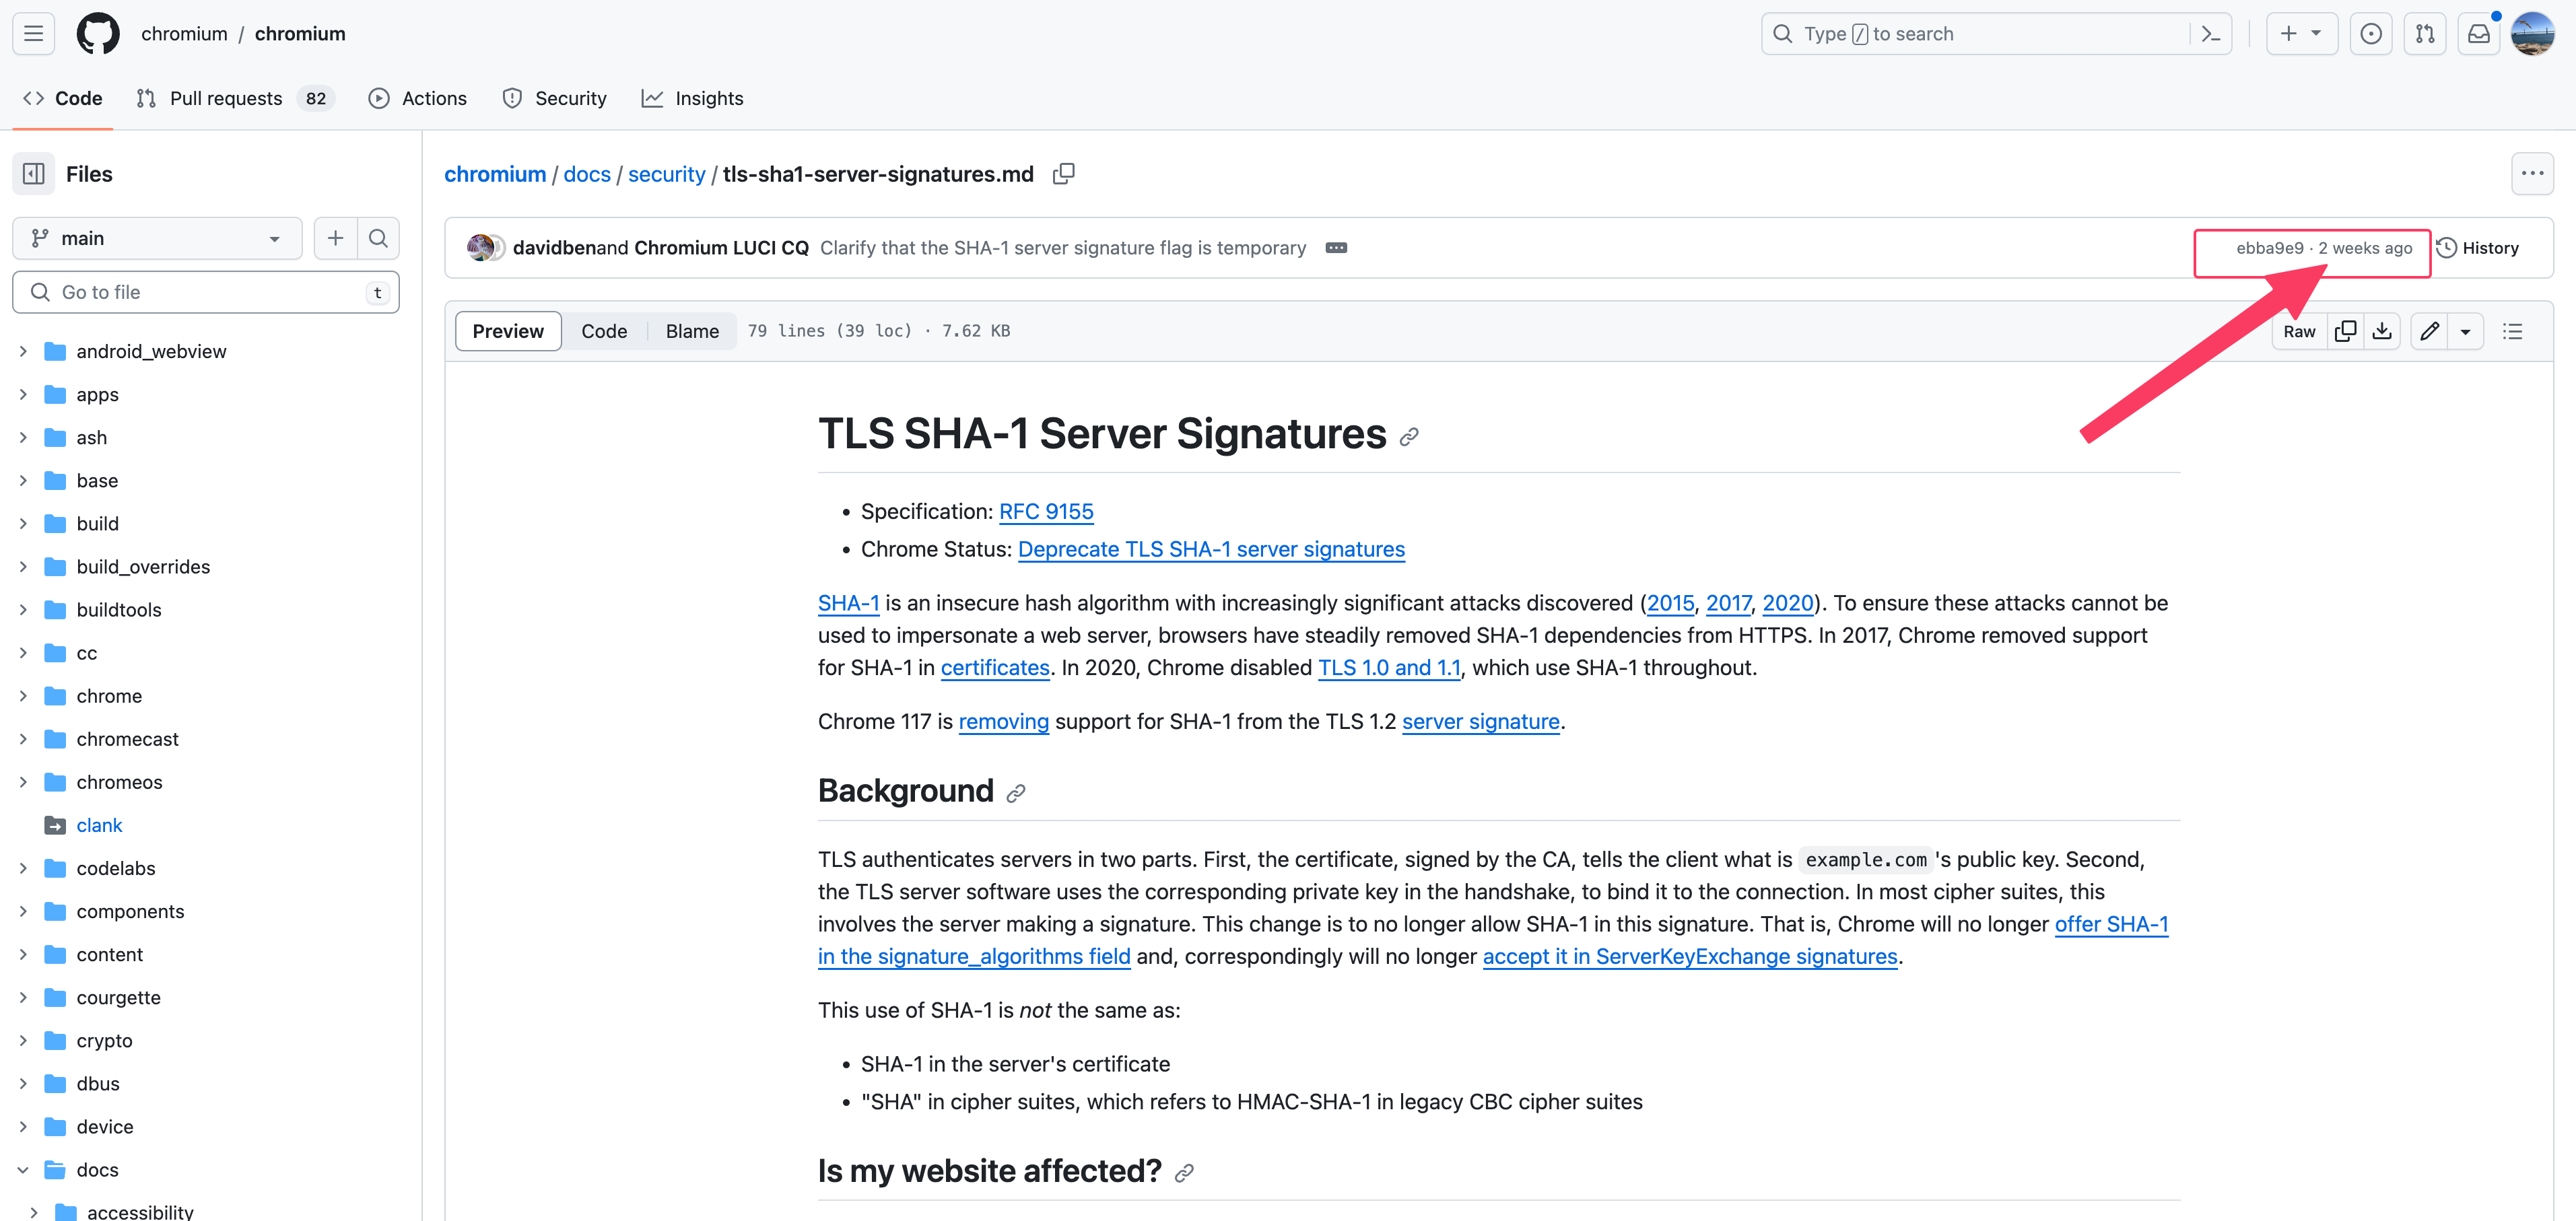Collapse the Files side panel
Viewport: 2576px width, 1221px height.
(33, 173)
